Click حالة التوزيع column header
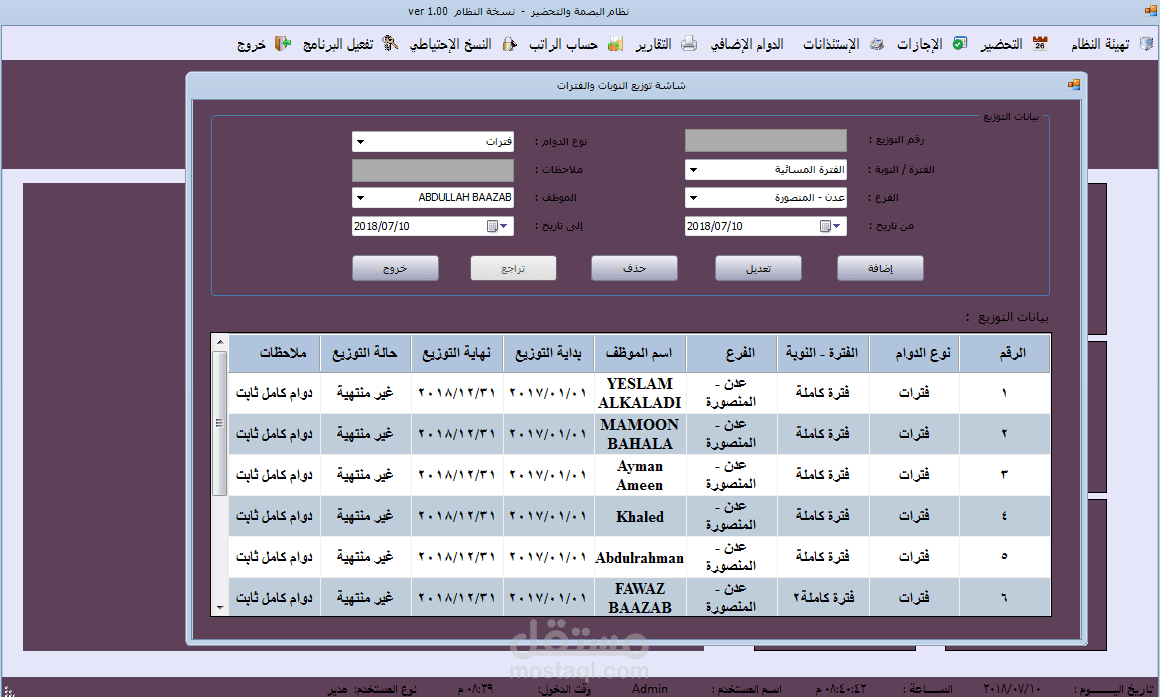1160x697 pixels. click(x=365, y=353)
